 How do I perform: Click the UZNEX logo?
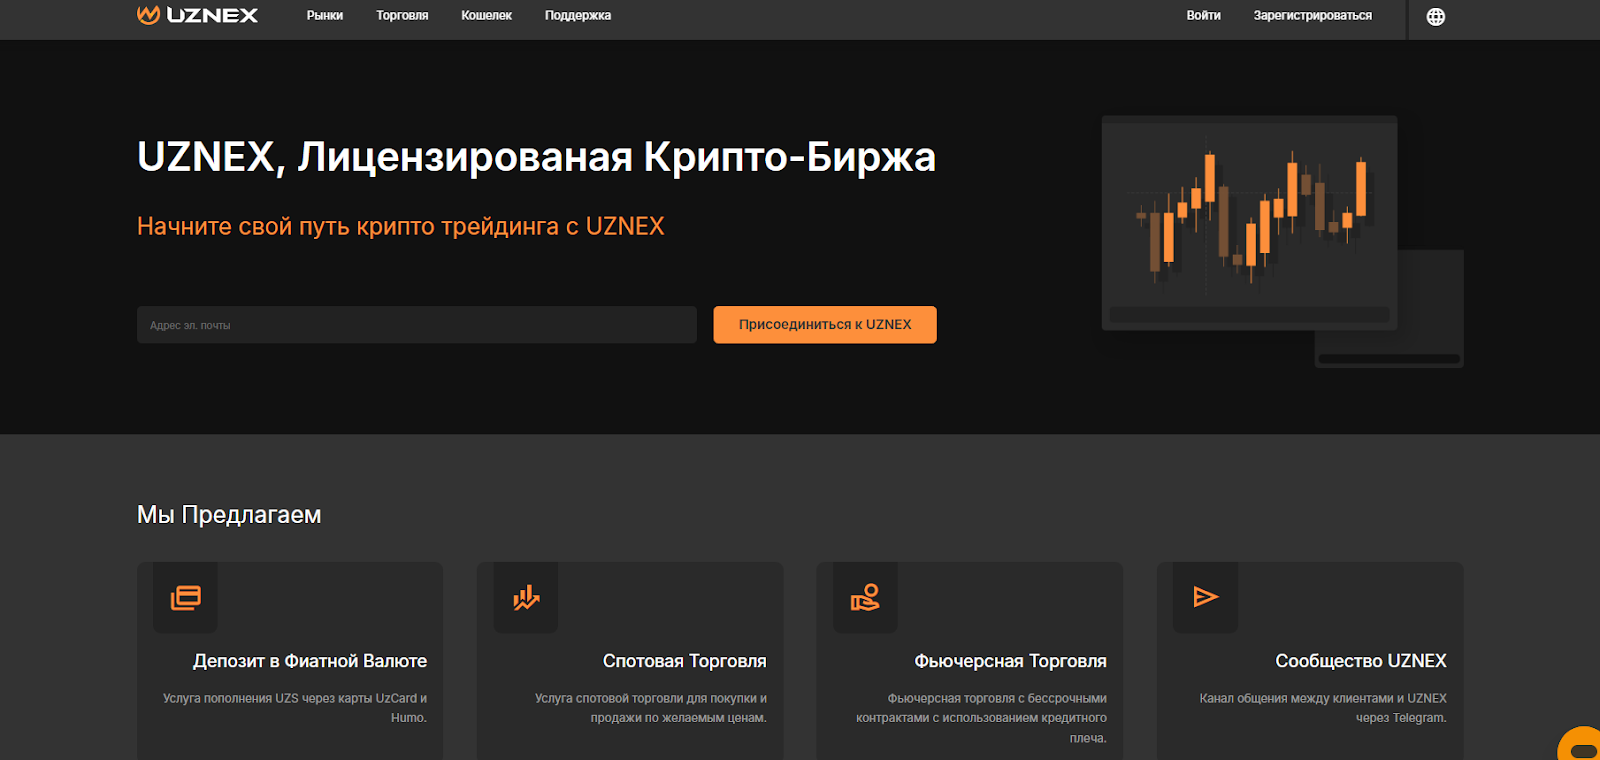pos(197,15)
